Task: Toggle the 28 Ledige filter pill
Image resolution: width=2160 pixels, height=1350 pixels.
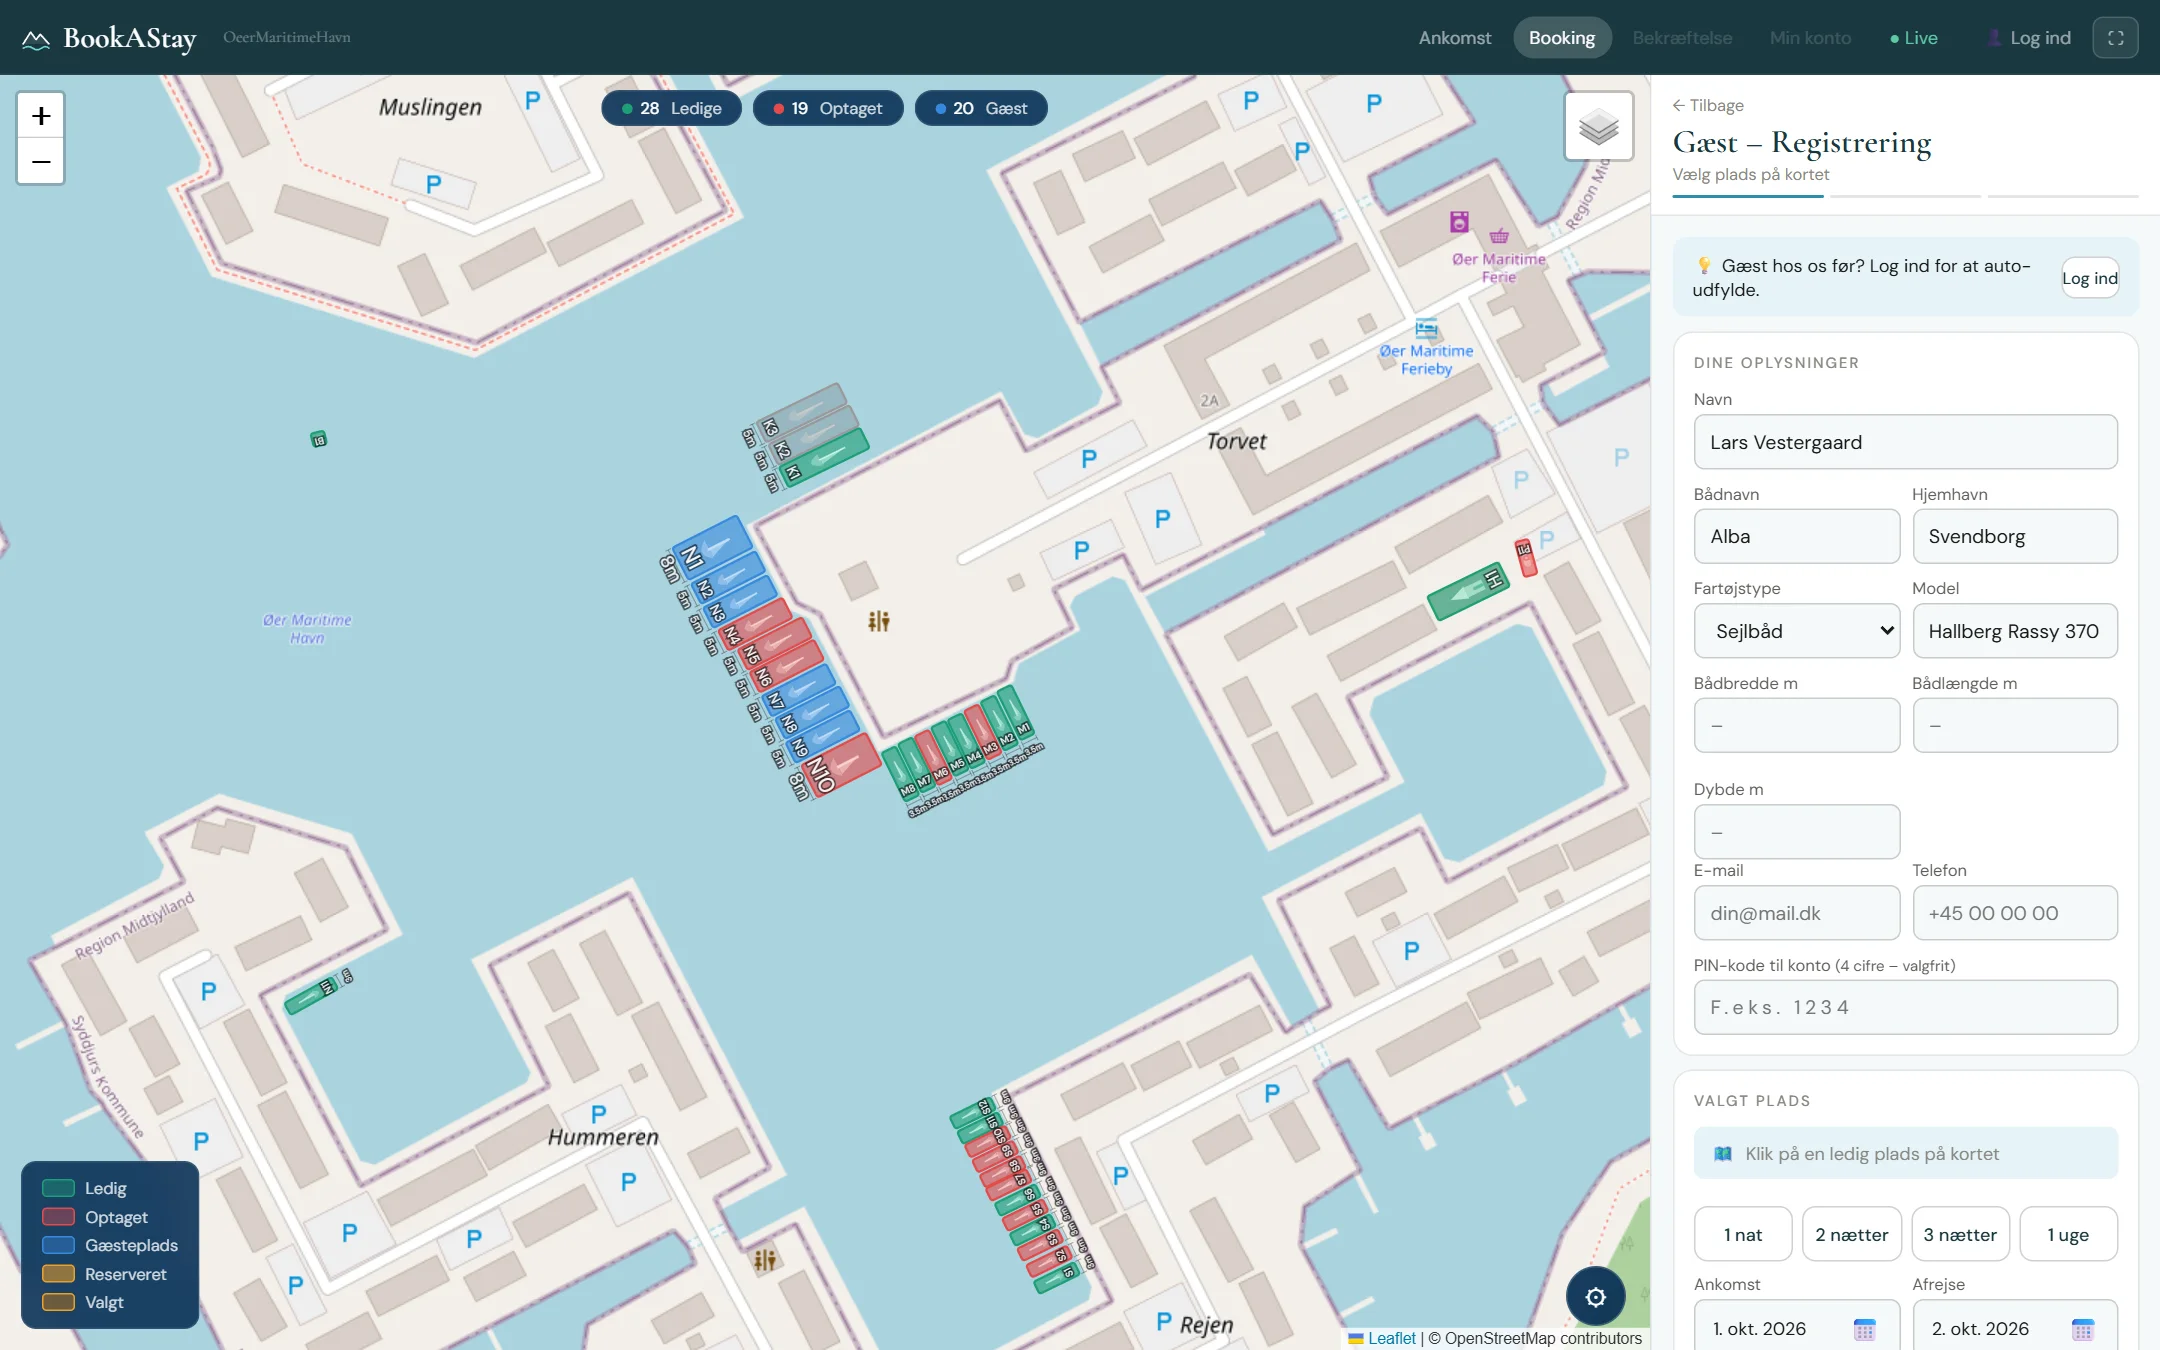Action: tap(671, 108)
